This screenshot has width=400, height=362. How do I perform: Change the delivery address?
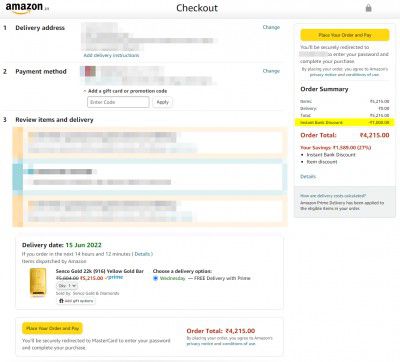271,27
